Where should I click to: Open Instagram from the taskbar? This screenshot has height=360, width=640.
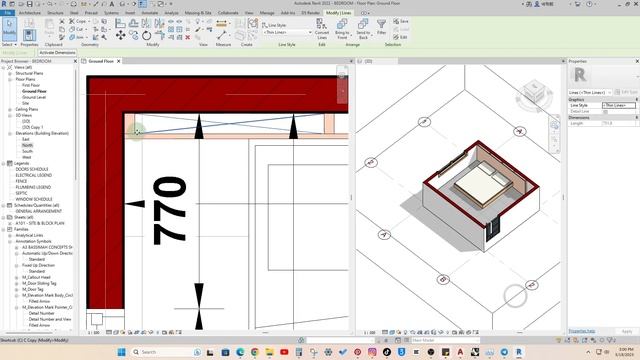coord(372,352)
